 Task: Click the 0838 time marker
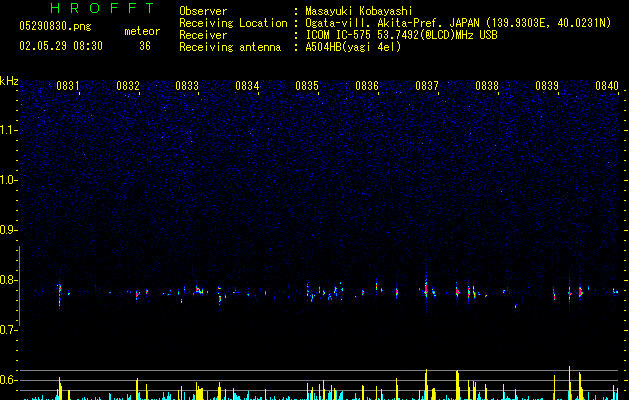pyautogui.click(x=487, y=86)
